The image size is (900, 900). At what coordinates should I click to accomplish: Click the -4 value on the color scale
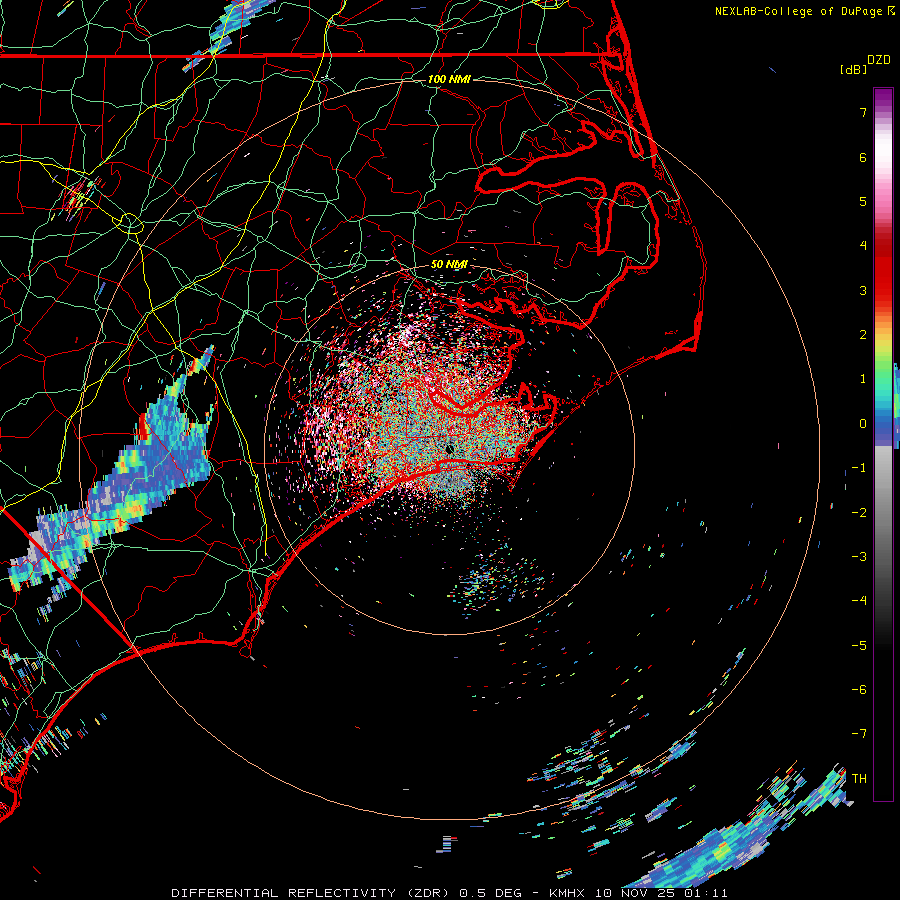pyautogui.click(x=859, y=601)
